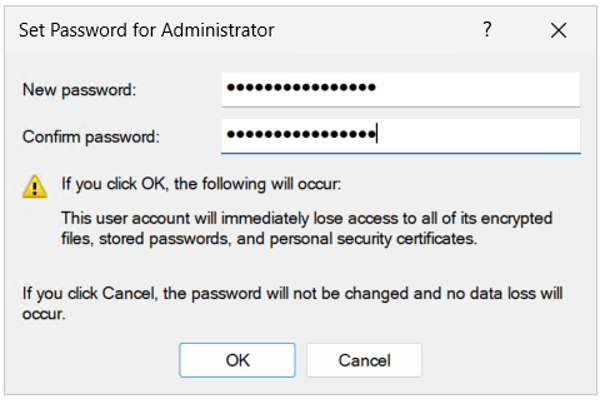
Task: Click the text about losing encrypted files access
Action: click(307, 218)
